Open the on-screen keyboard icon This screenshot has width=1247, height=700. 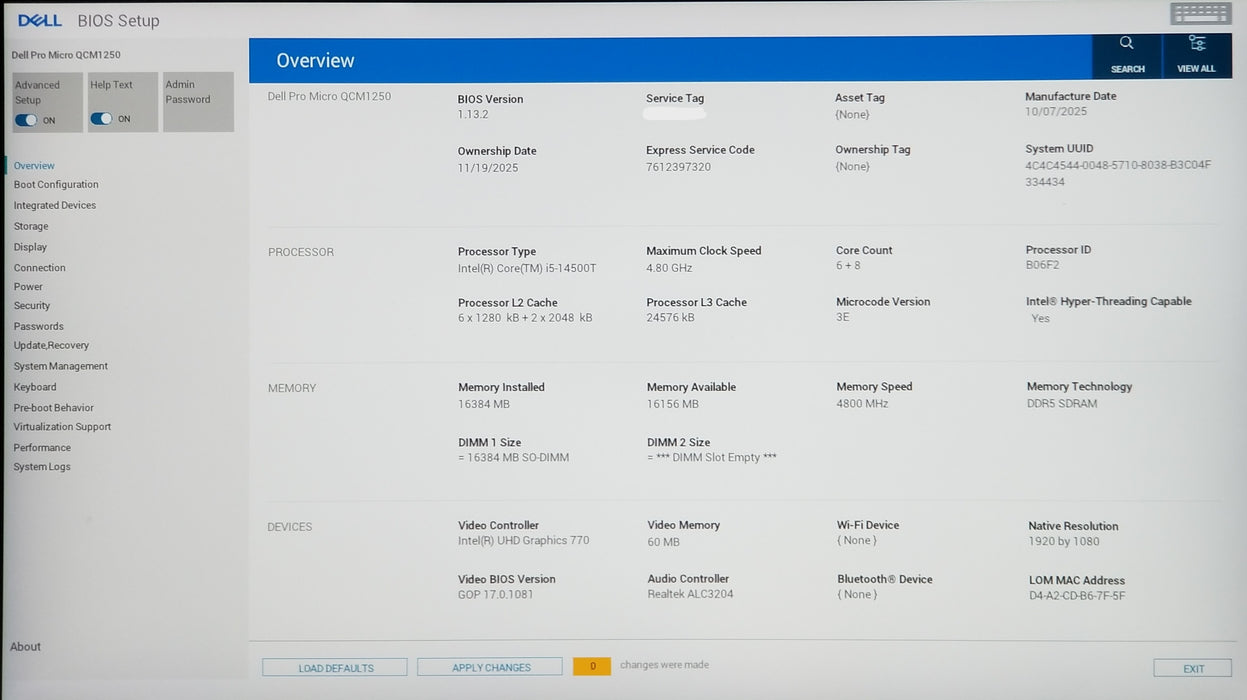click(1200, 14)
